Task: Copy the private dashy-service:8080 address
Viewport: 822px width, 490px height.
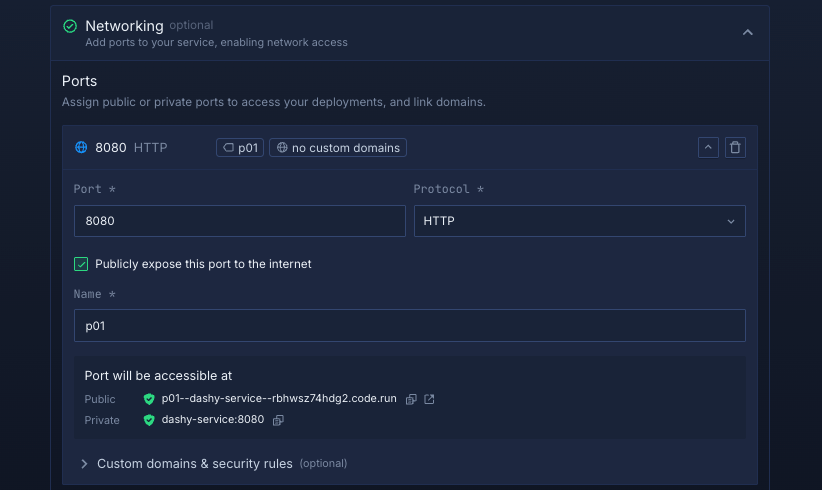Action: click(279, 420)
